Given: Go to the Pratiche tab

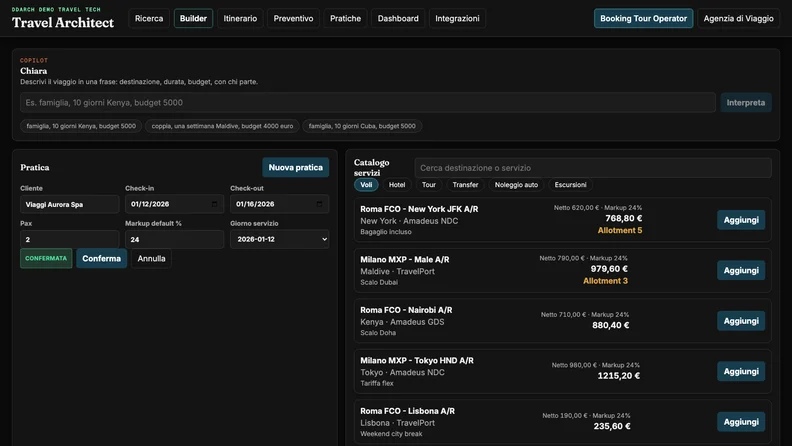Looking at the screenshot, I should pos(345,19).
